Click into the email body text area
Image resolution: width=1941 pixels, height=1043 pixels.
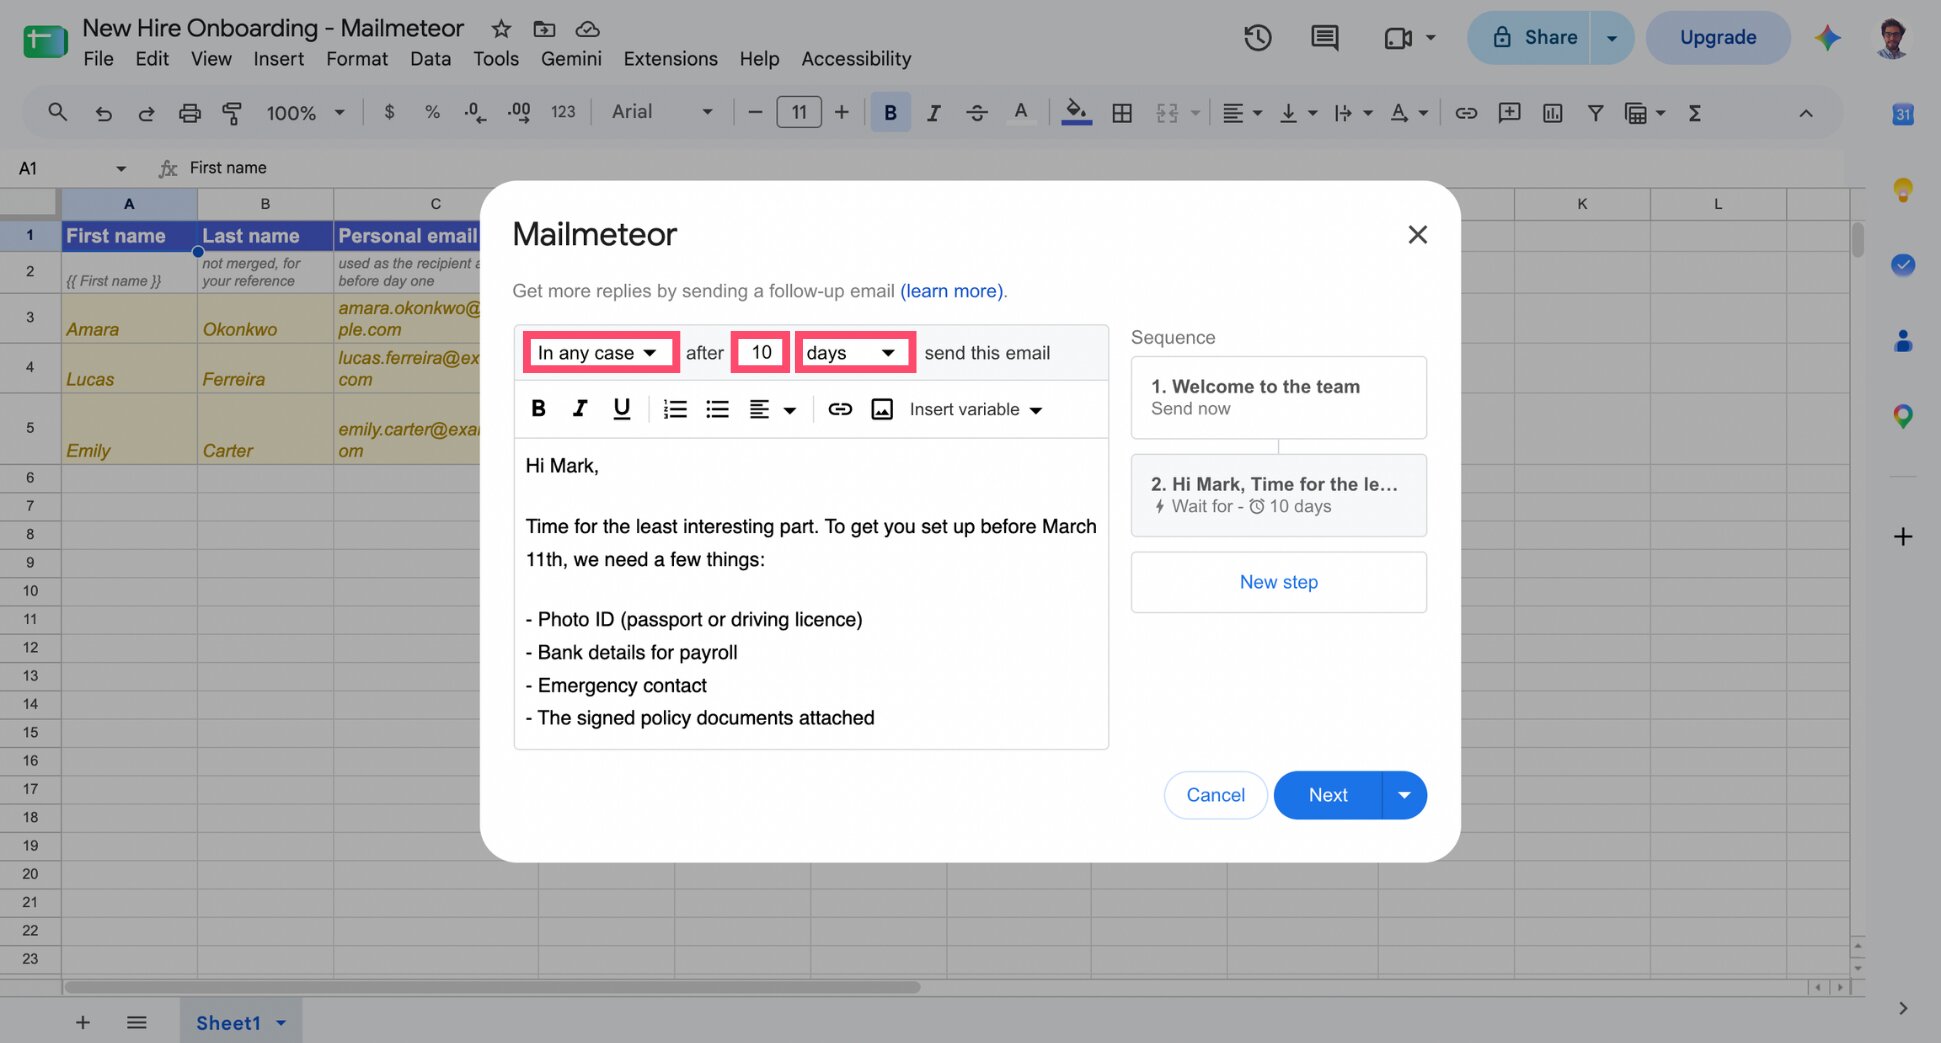click(811, 593)
